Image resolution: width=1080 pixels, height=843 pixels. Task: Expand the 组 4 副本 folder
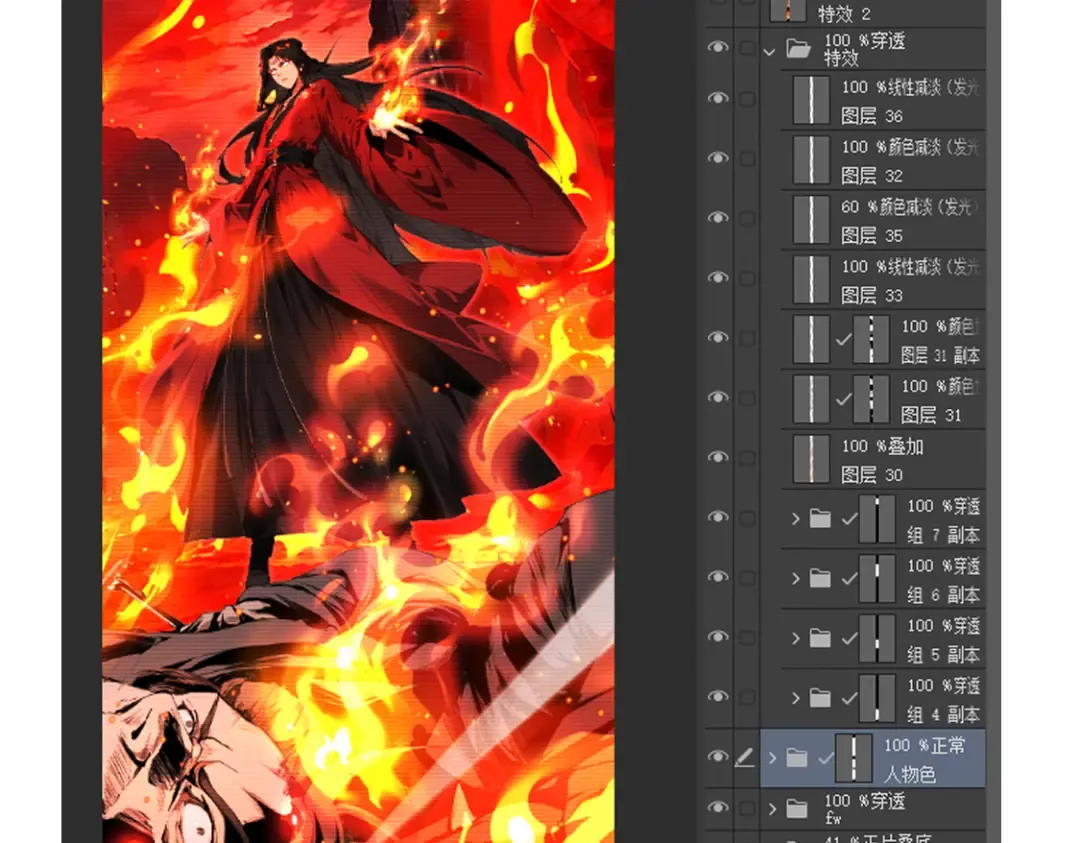pyautogui.click(x=796, y=698)
